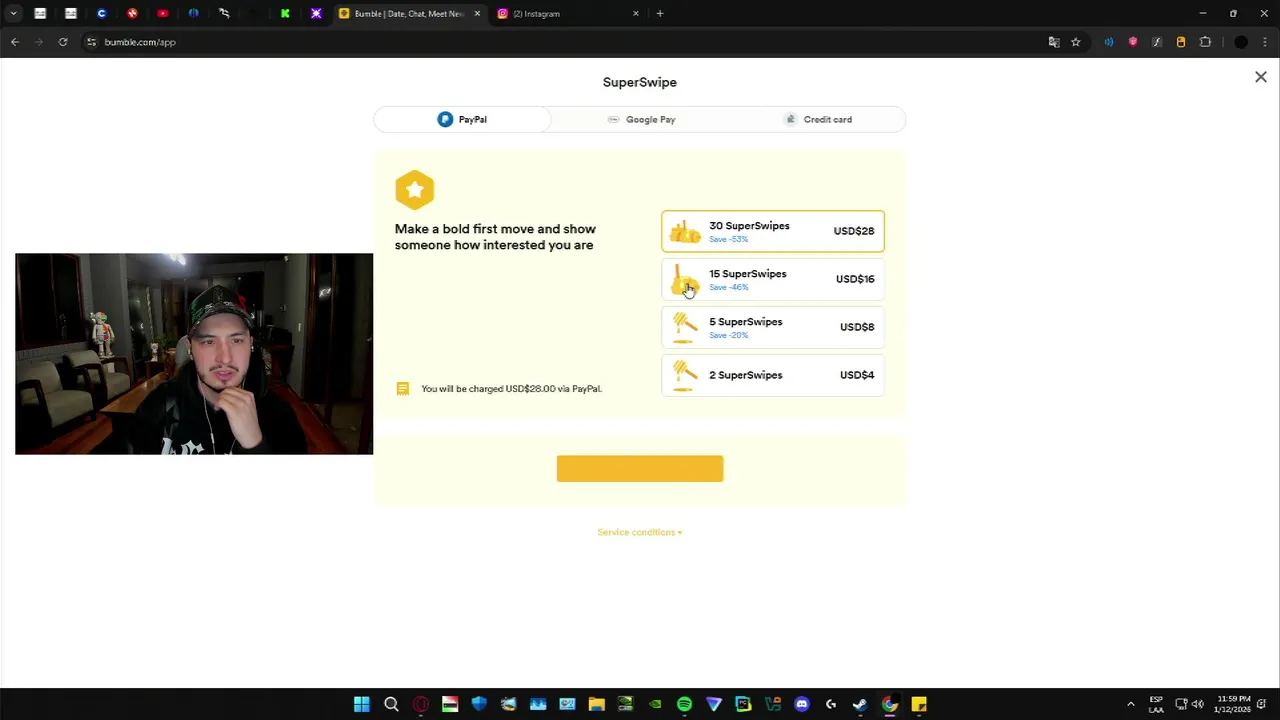Go back to the previous page
The width and height of the screenshot is (1280, 720).
15,42
